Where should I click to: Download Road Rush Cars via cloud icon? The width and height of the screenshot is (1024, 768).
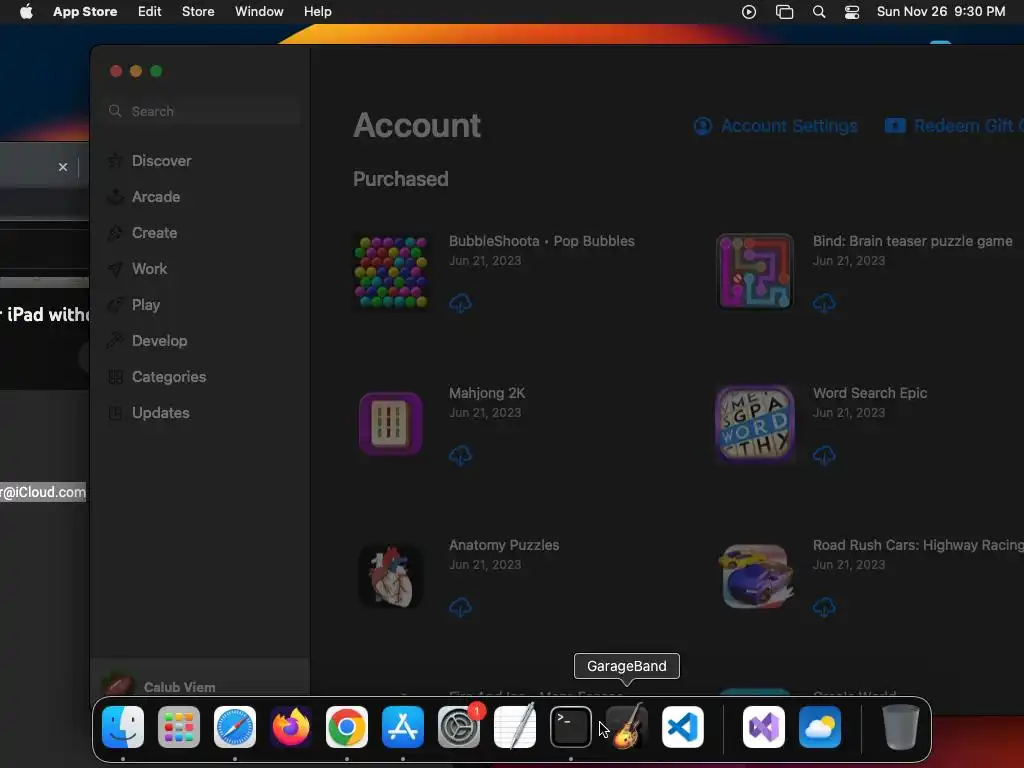824,607
